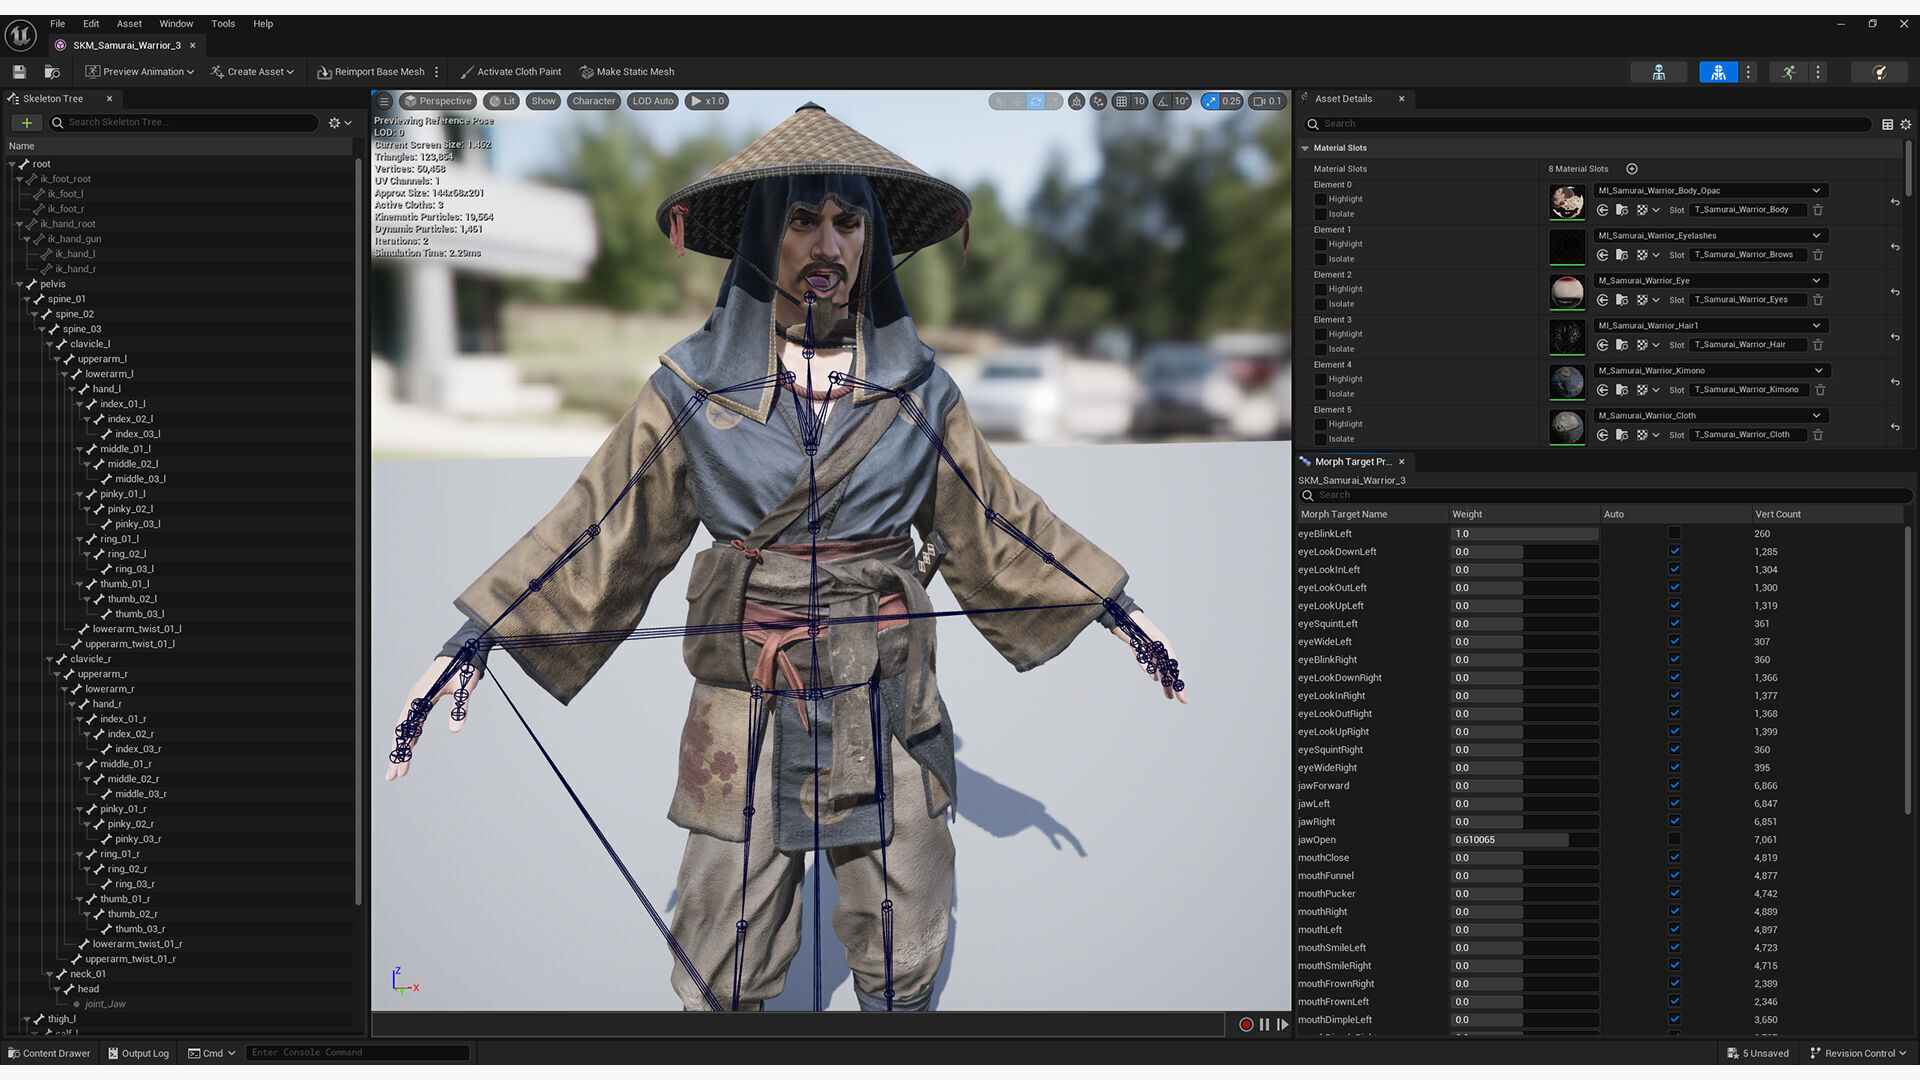Screen dimensions: 1920x1080
Task: Switch to the Animation editor mode
Action: [1788, 72]
